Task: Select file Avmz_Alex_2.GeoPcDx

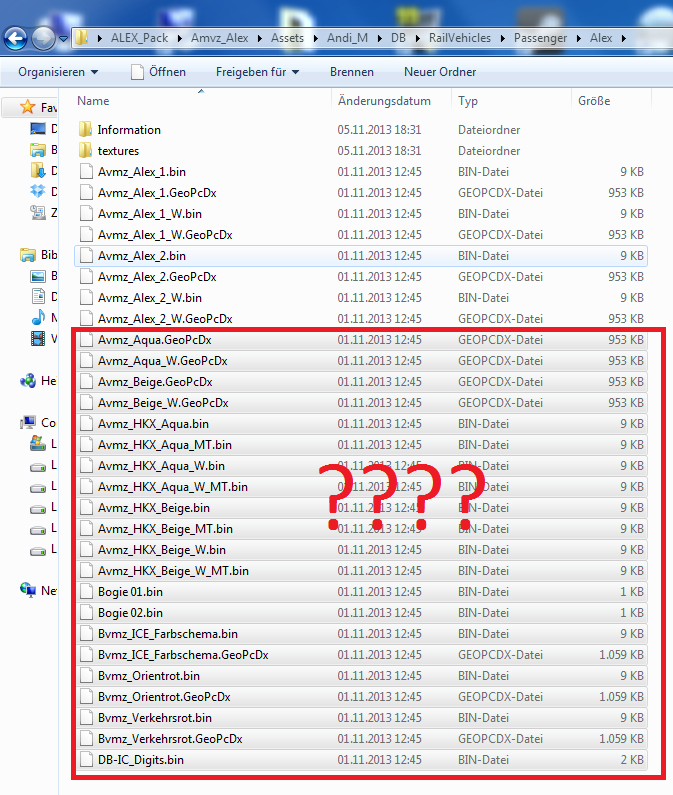Action: pyautogui.click(x=361, y=277)
